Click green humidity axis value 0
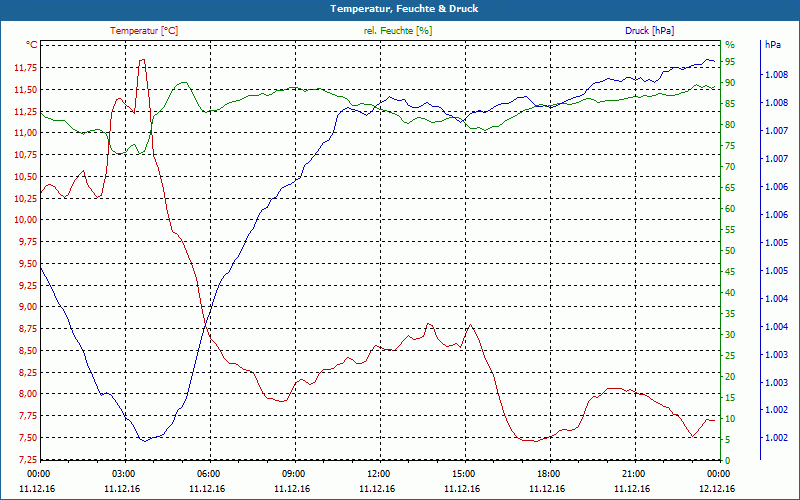The image size is (800, 500). 728,461
